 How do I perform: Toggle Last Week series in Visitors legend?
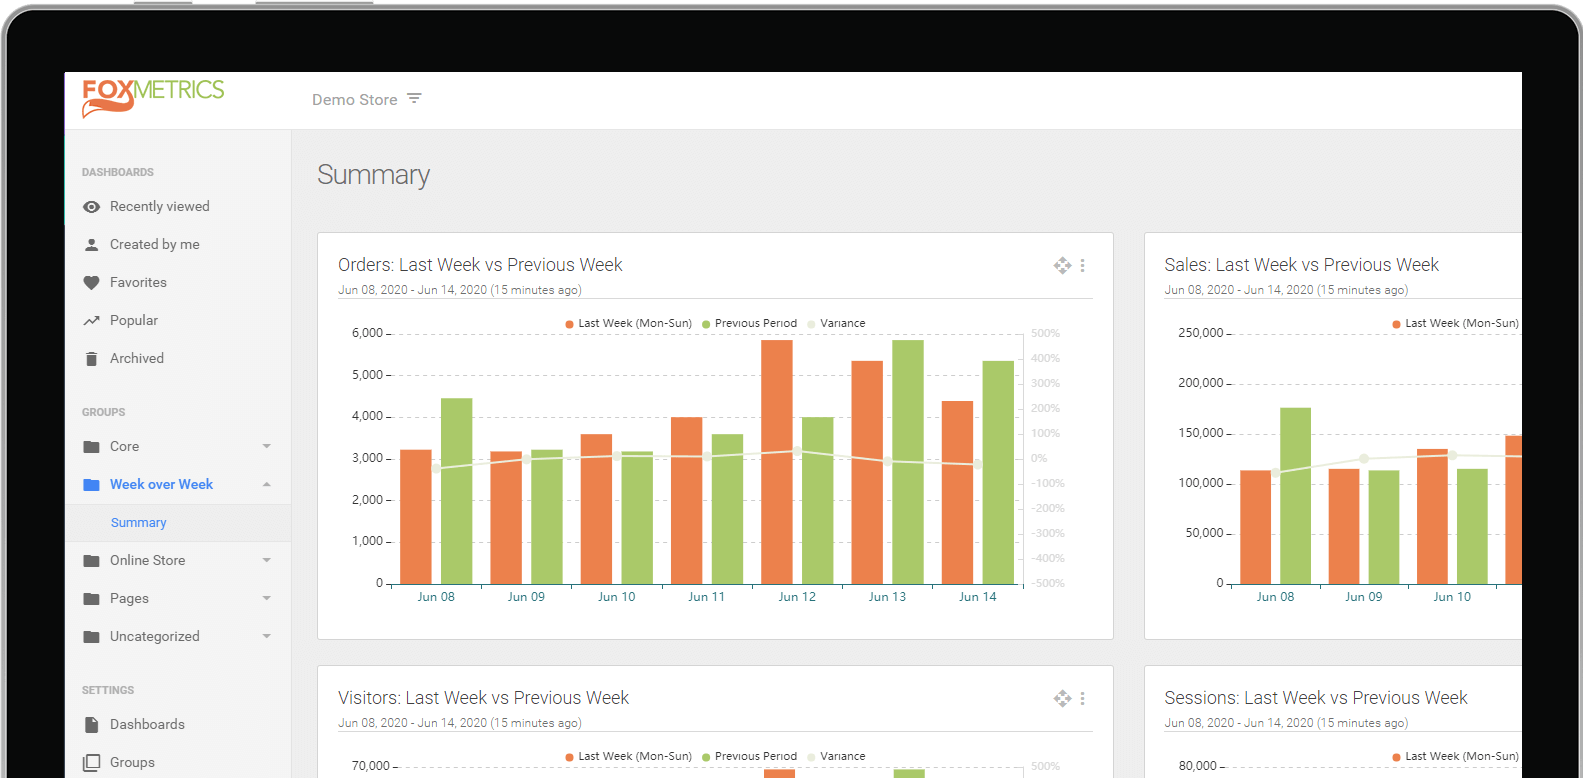tap(628, 757)
